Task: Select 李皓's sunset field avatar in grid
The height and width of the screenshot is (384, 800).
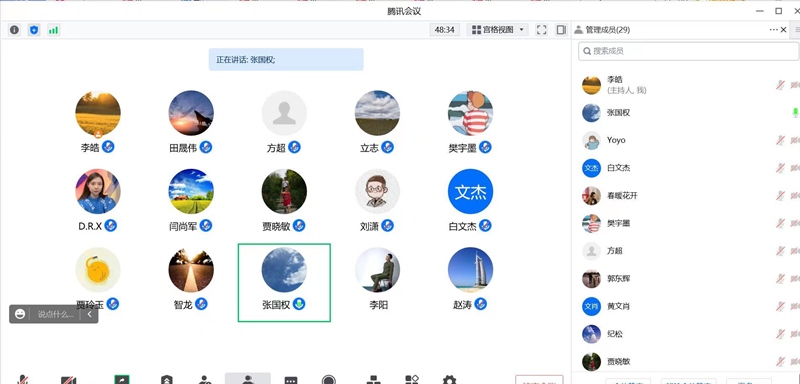Action: pyautogui.click(x=98, y=113)
